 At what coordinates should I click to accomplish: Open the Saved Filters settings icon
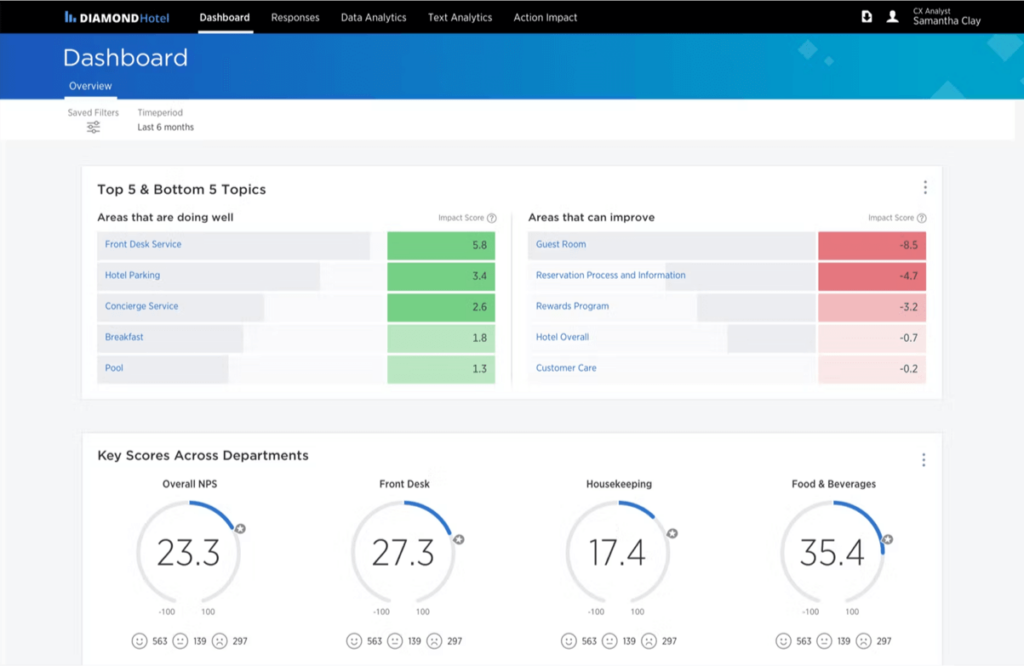tap(93, 127)
